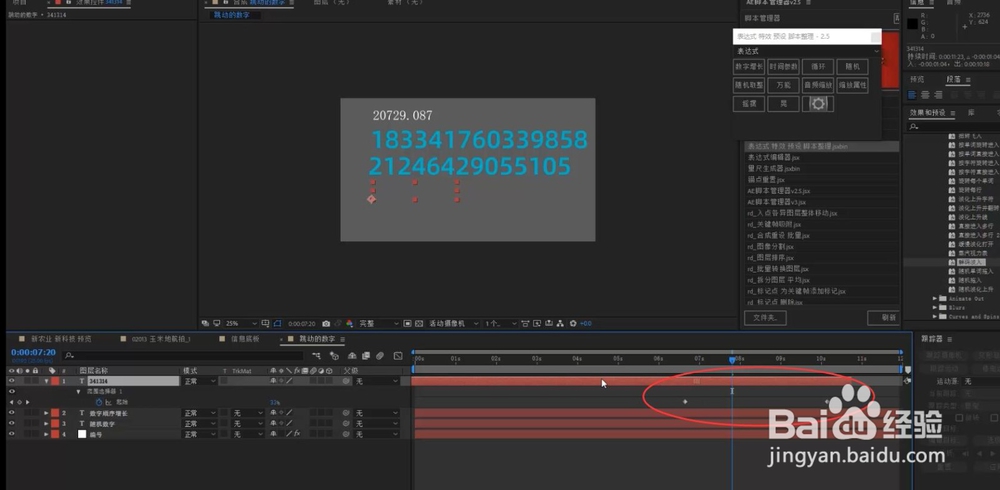Toggle the region of interest icon
Viewport: 1000px width, 490px height.
coord(408,323)
